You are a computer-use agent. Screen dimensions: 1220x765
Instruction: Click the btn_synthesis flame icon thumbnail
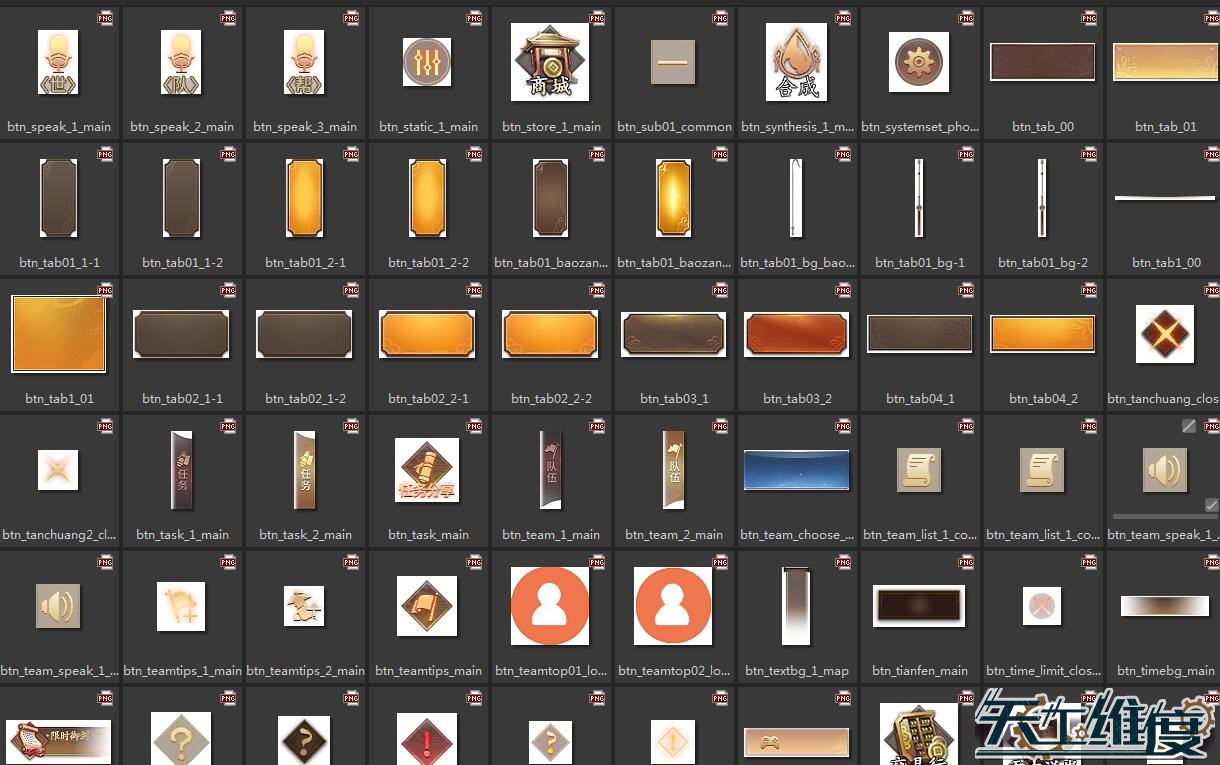tap(796, 62)
